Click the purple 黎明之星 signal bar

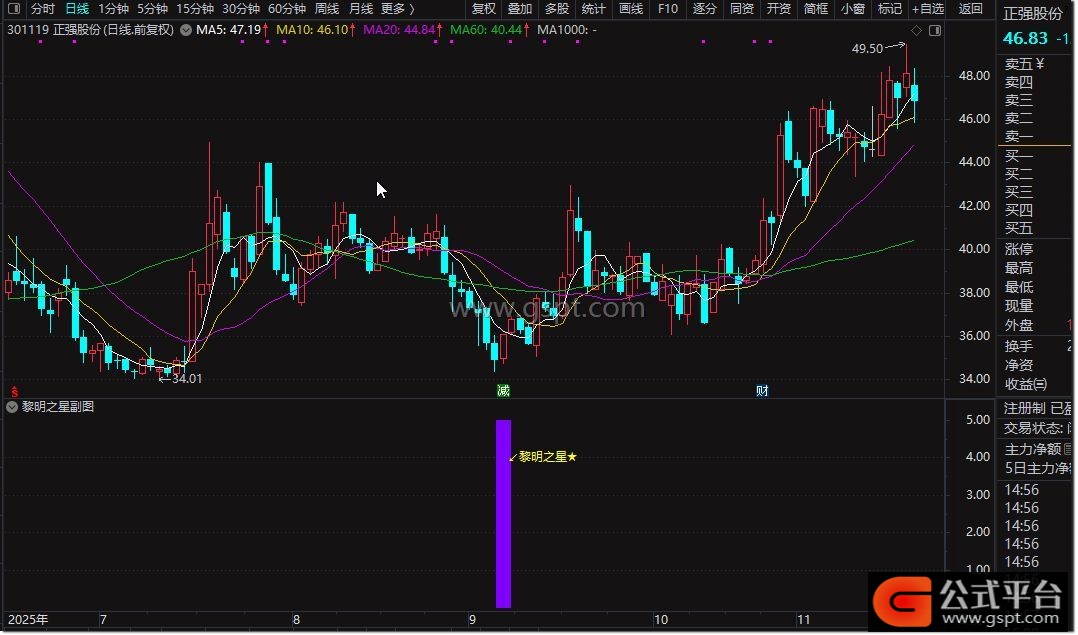(503, 513)
